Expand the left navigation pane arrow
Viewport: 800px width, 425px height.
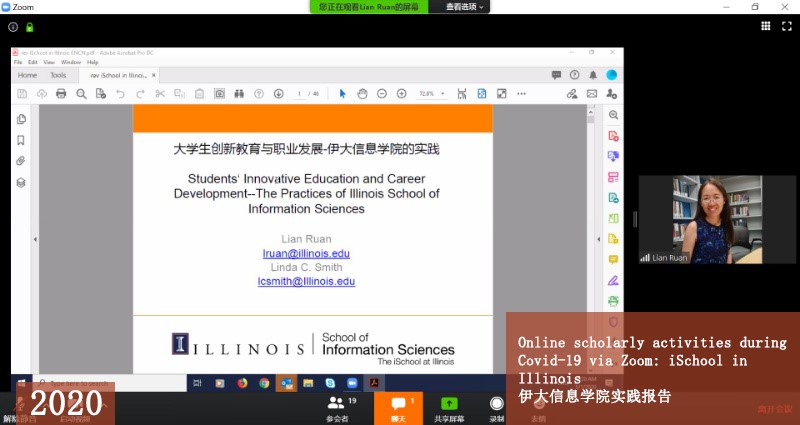click(x=35, y=239)
